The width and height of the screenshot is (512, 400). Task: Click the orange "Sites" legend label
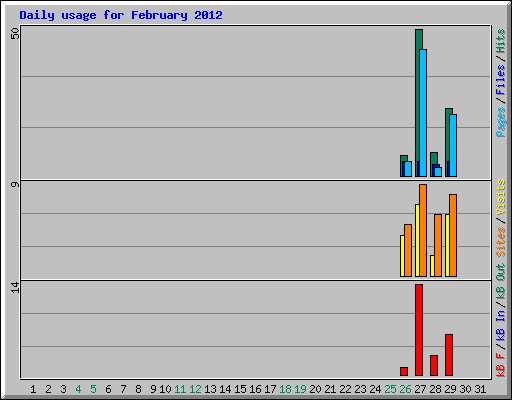(500, 242)
